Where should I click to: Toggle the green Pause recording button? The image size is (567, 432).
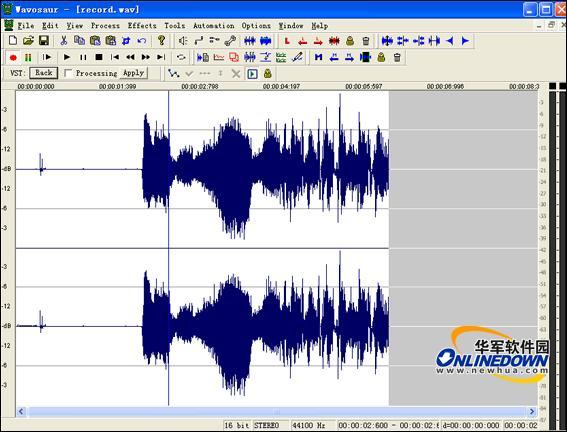28,57
